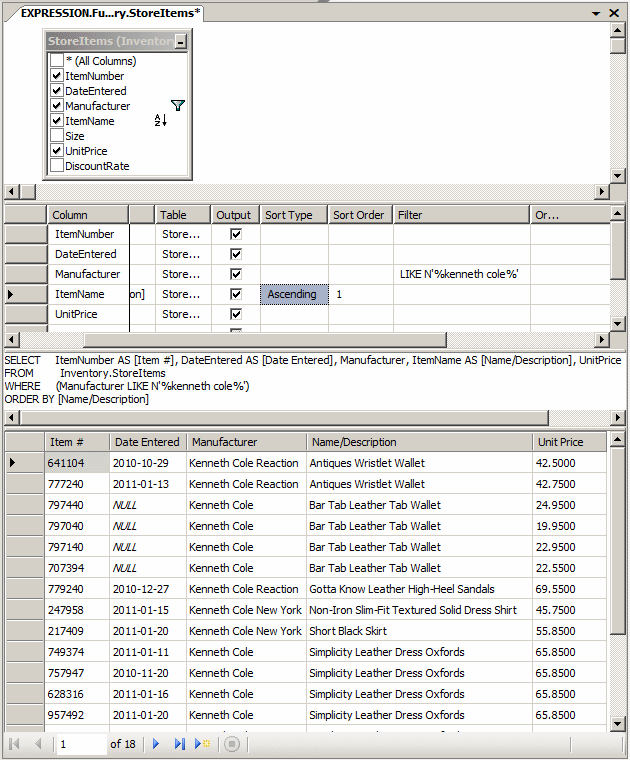Open the active files dropdown arrow
The image size is (630, 760).
596,14
